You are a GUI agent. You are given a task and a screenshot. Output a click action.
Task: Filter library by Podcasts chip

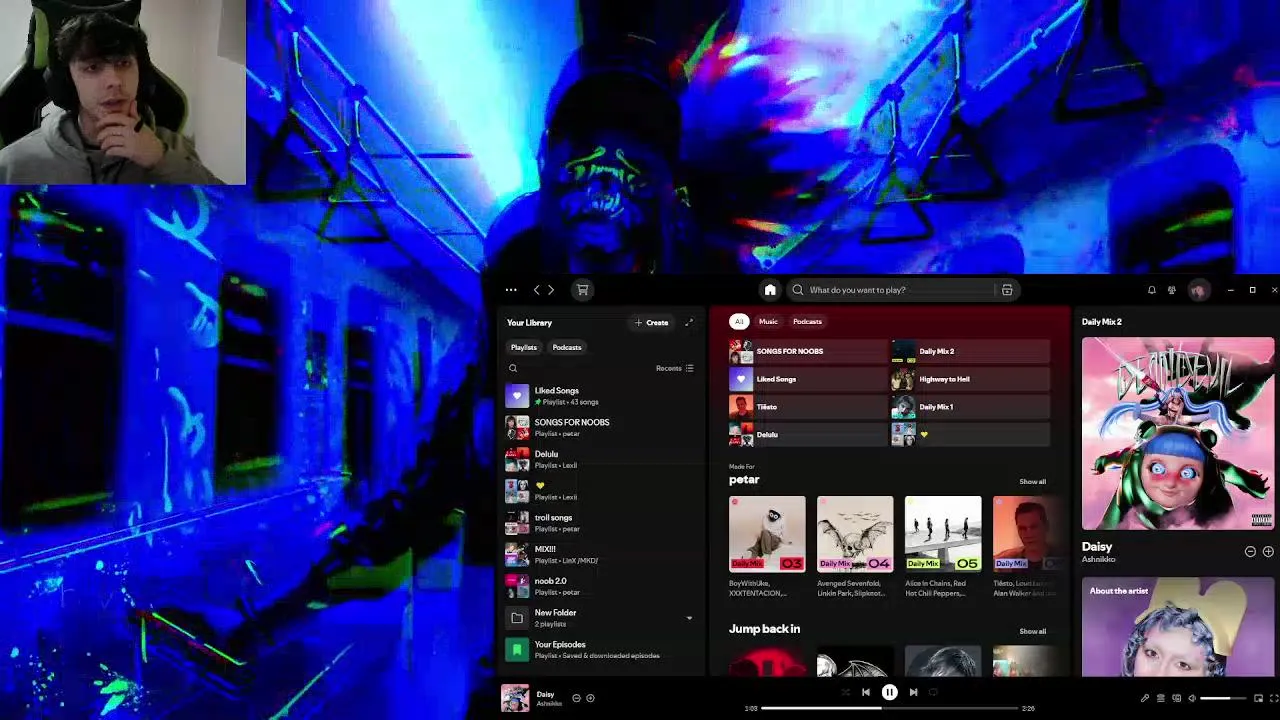pos(567,347)
